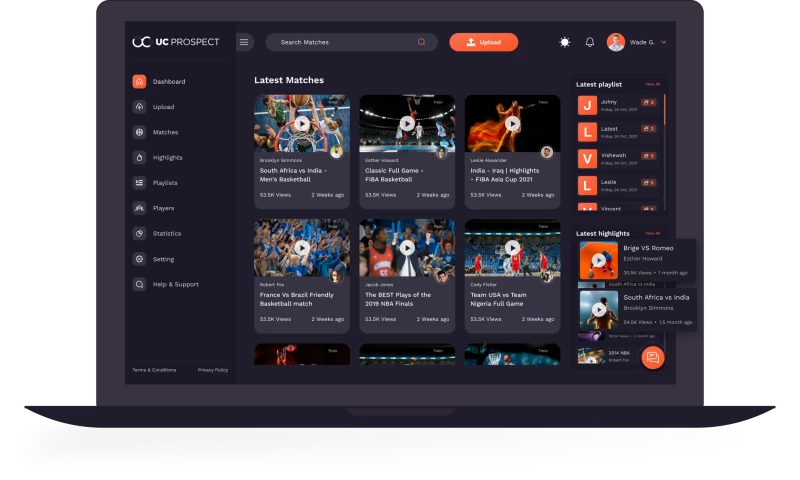Open the Dashboard home icon
Screen dimensions: 800x480
tap(139, 82)
